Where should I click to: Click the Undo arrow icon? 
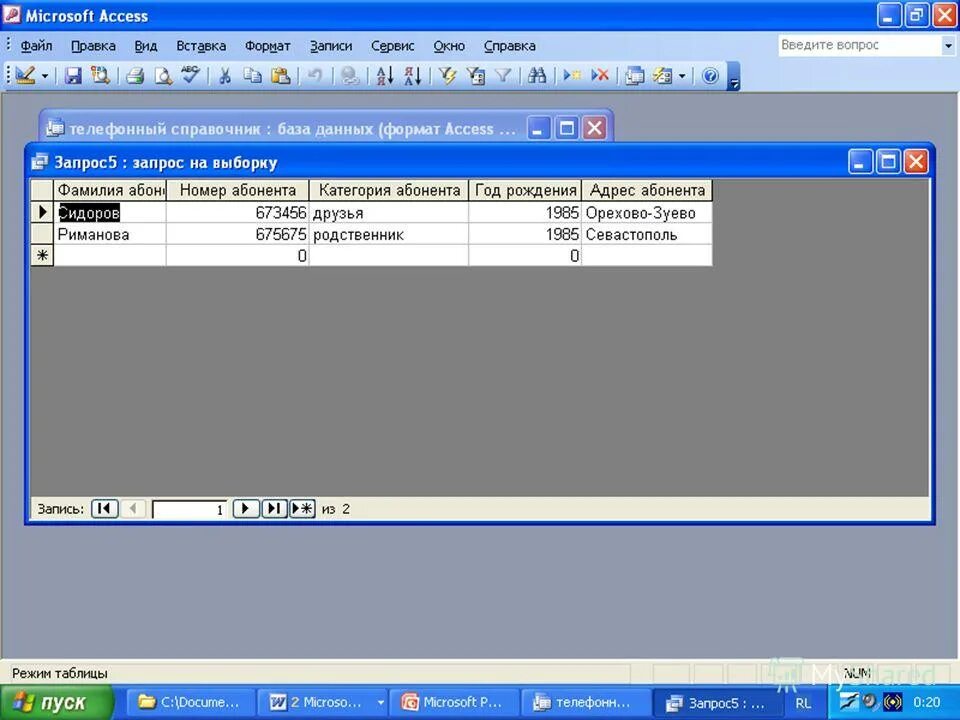[315, 75]
